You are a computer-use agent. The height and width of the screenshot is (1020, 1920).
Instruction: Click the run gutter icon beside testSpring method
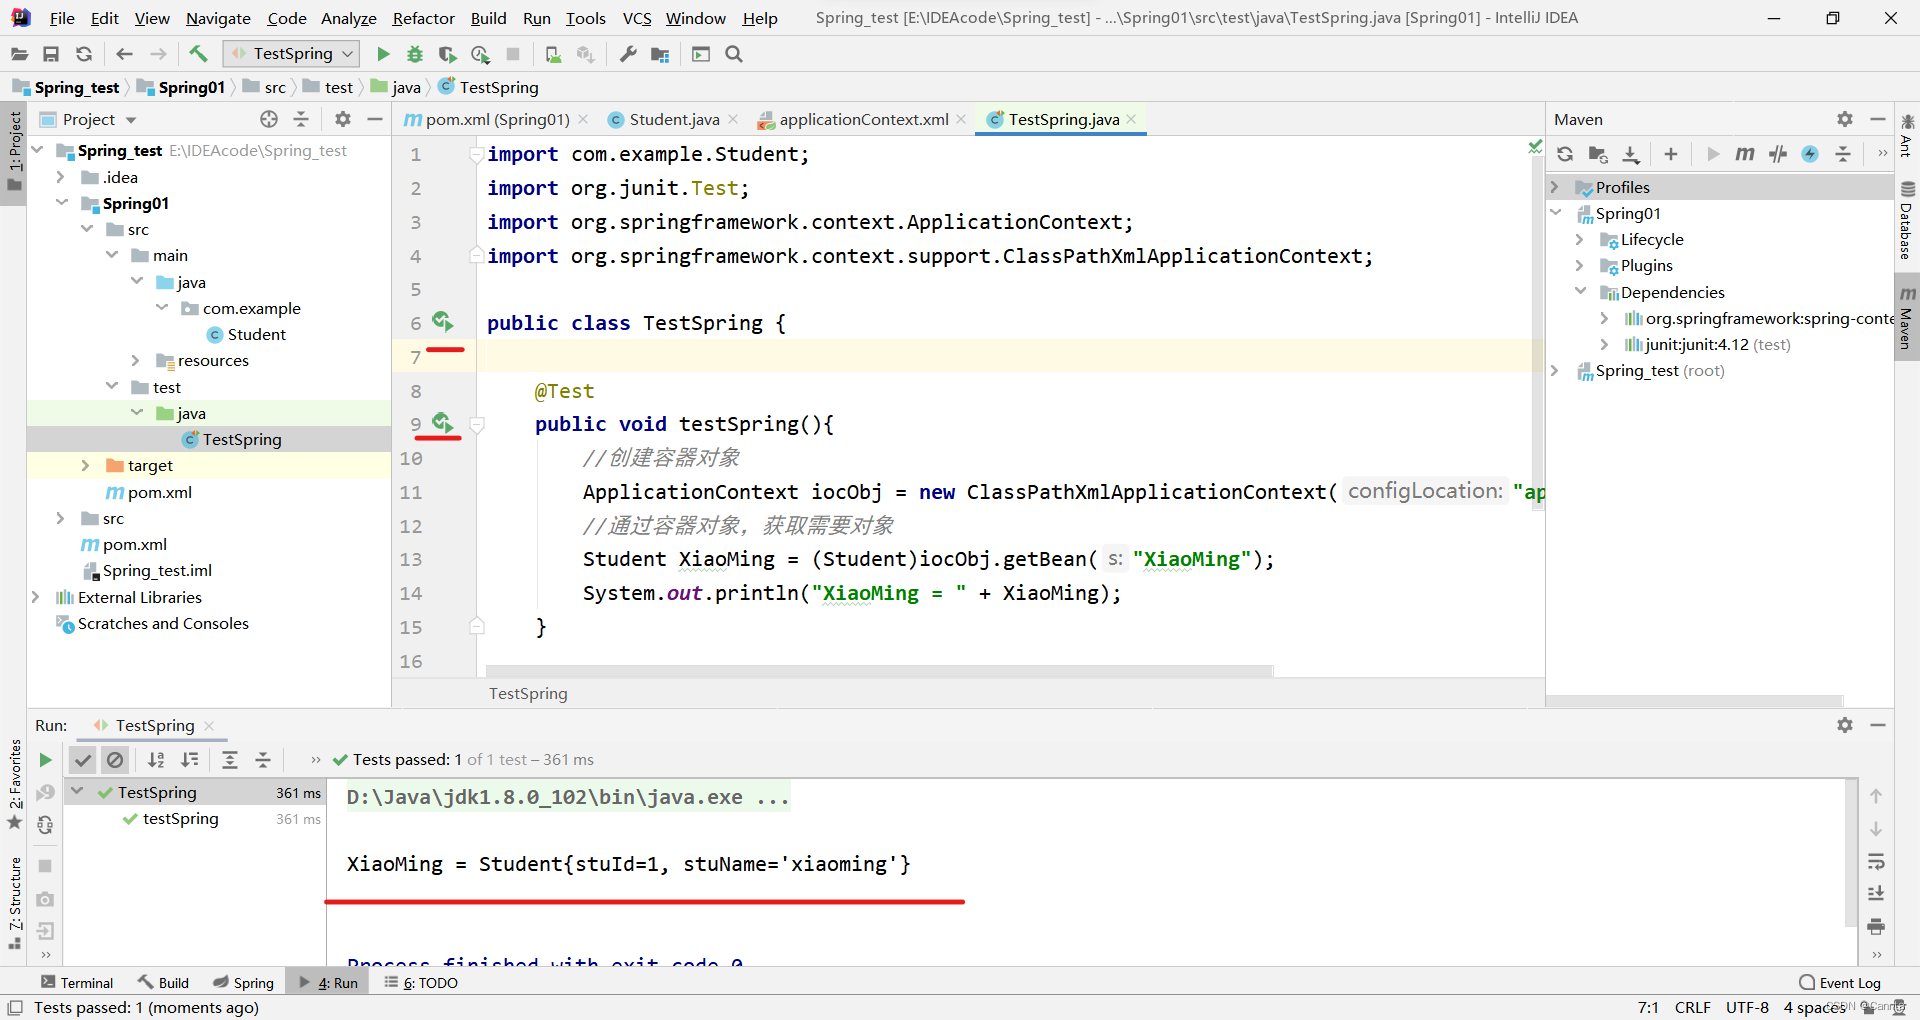[442, 422]
